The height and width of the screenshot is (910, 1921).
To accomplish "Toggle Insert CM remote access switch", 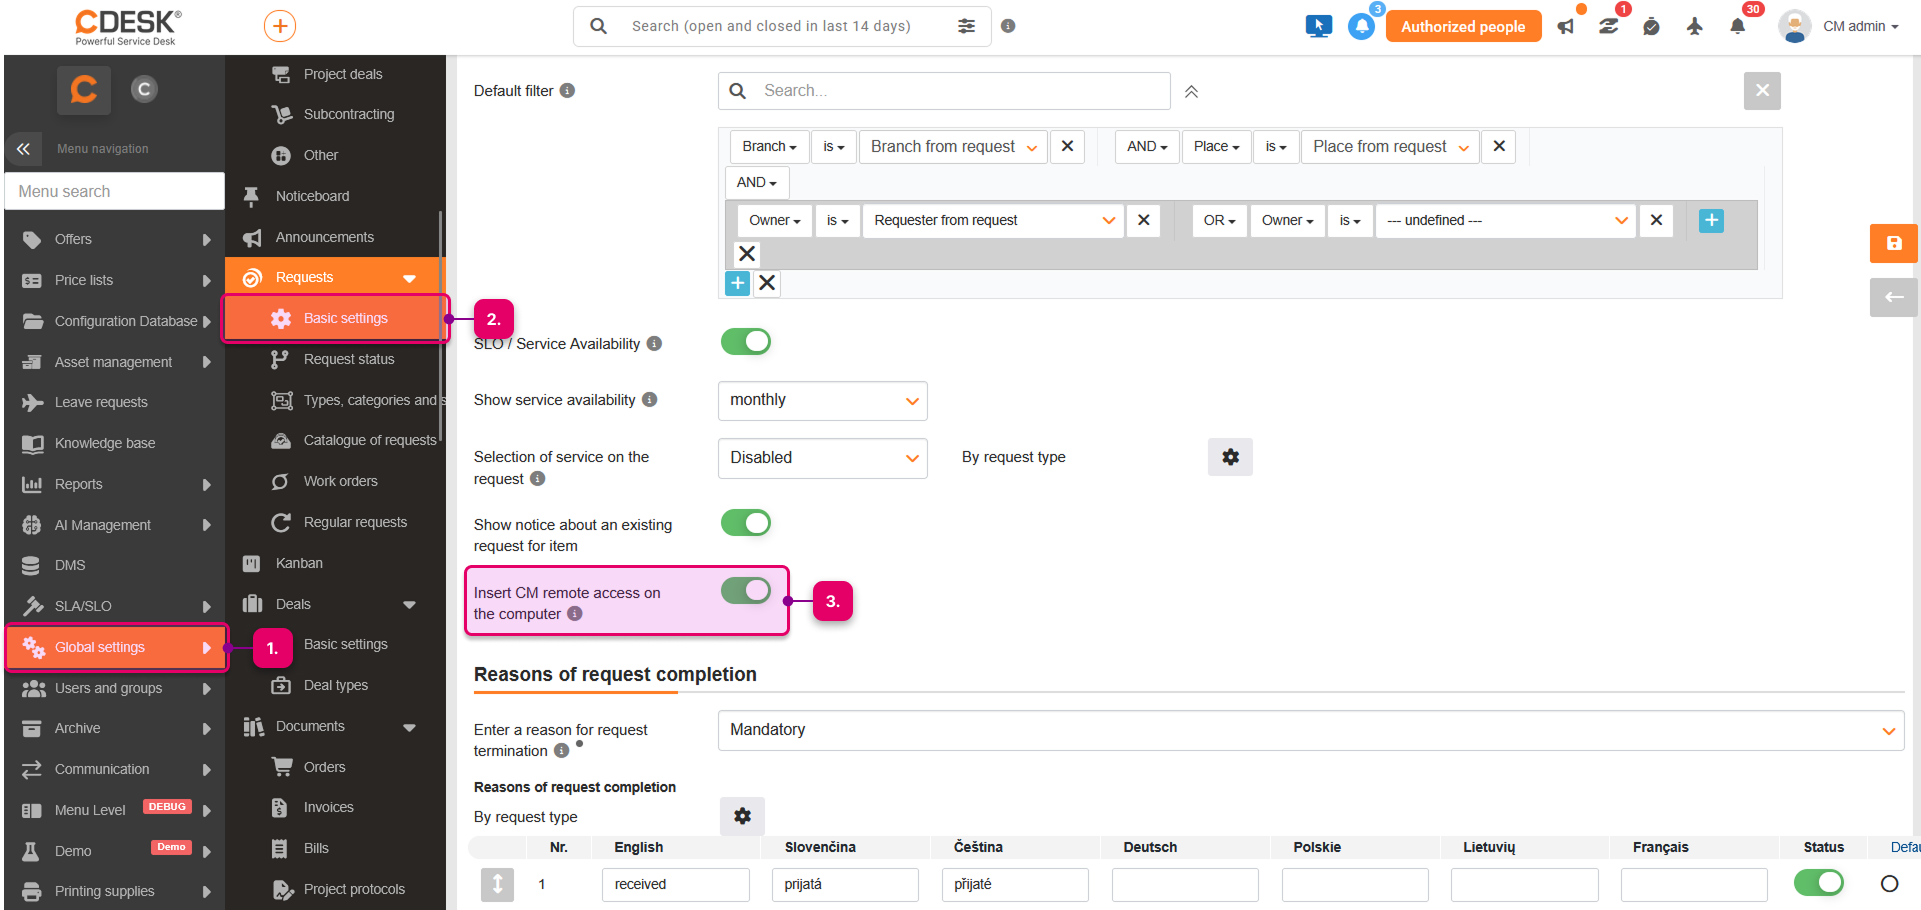I will coord(746,591).
